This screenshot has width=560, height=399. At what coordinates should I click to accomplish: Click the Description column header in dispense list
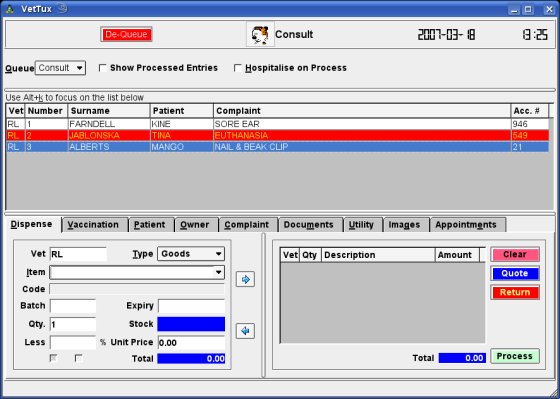378,255
